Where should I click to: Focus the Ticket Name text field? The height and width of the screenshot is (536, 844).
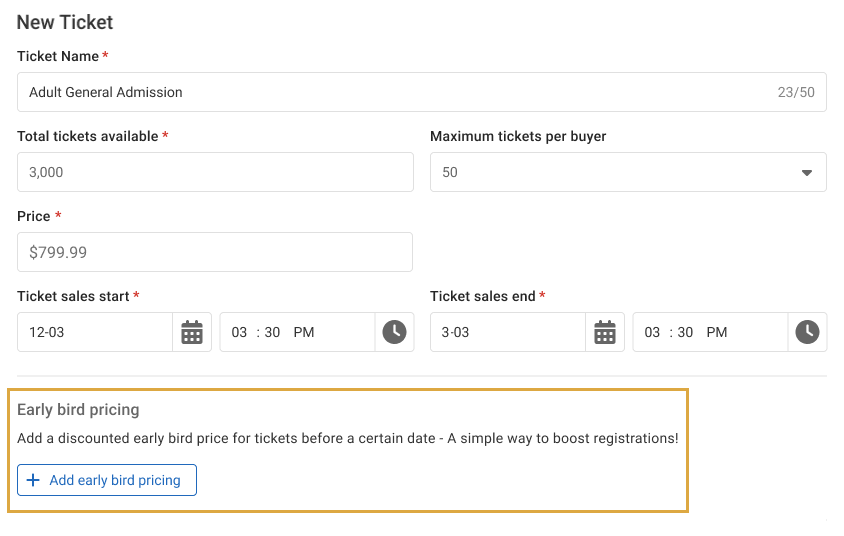390,92
